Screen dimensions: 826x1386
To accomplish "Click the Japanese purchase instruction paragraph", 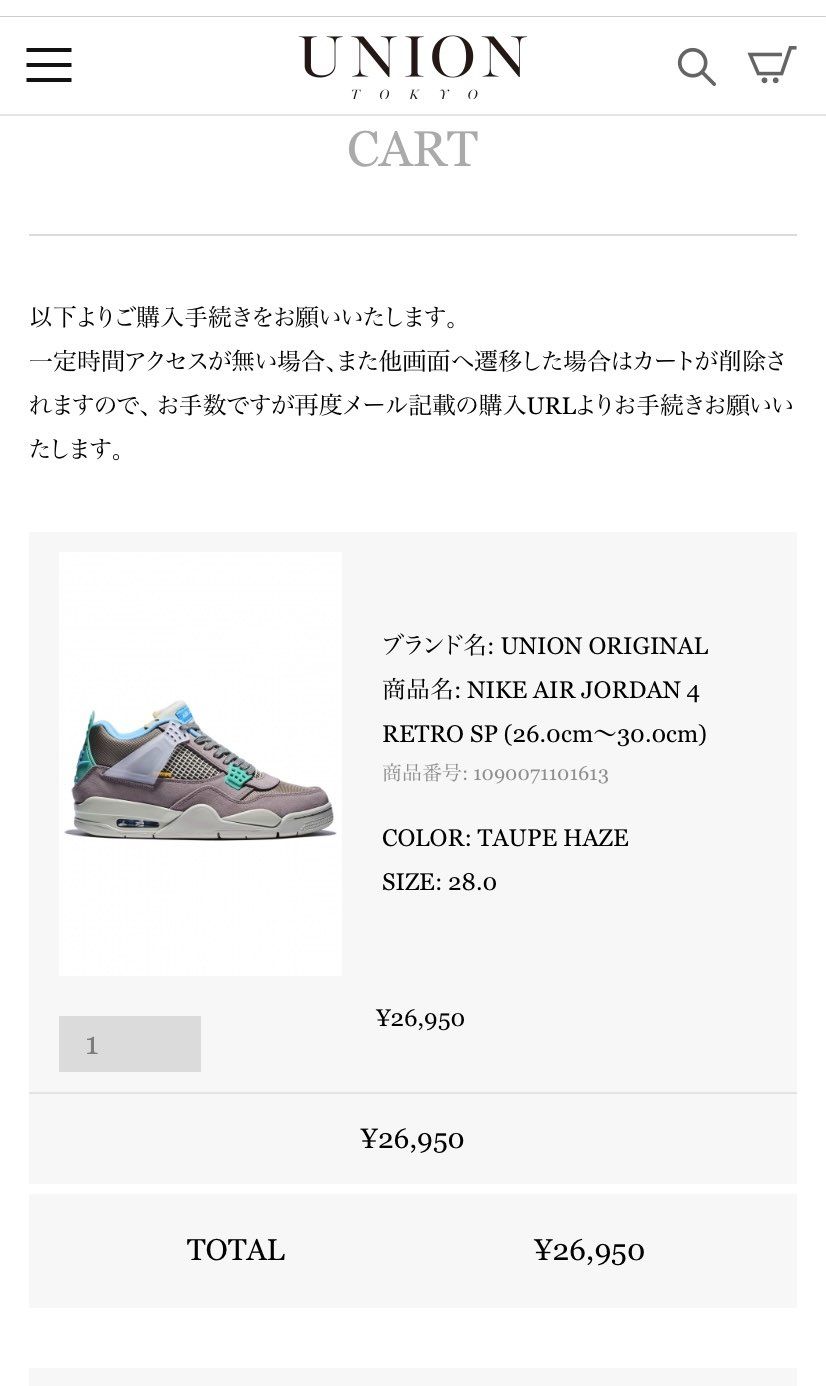I will (x=411, y=384).
